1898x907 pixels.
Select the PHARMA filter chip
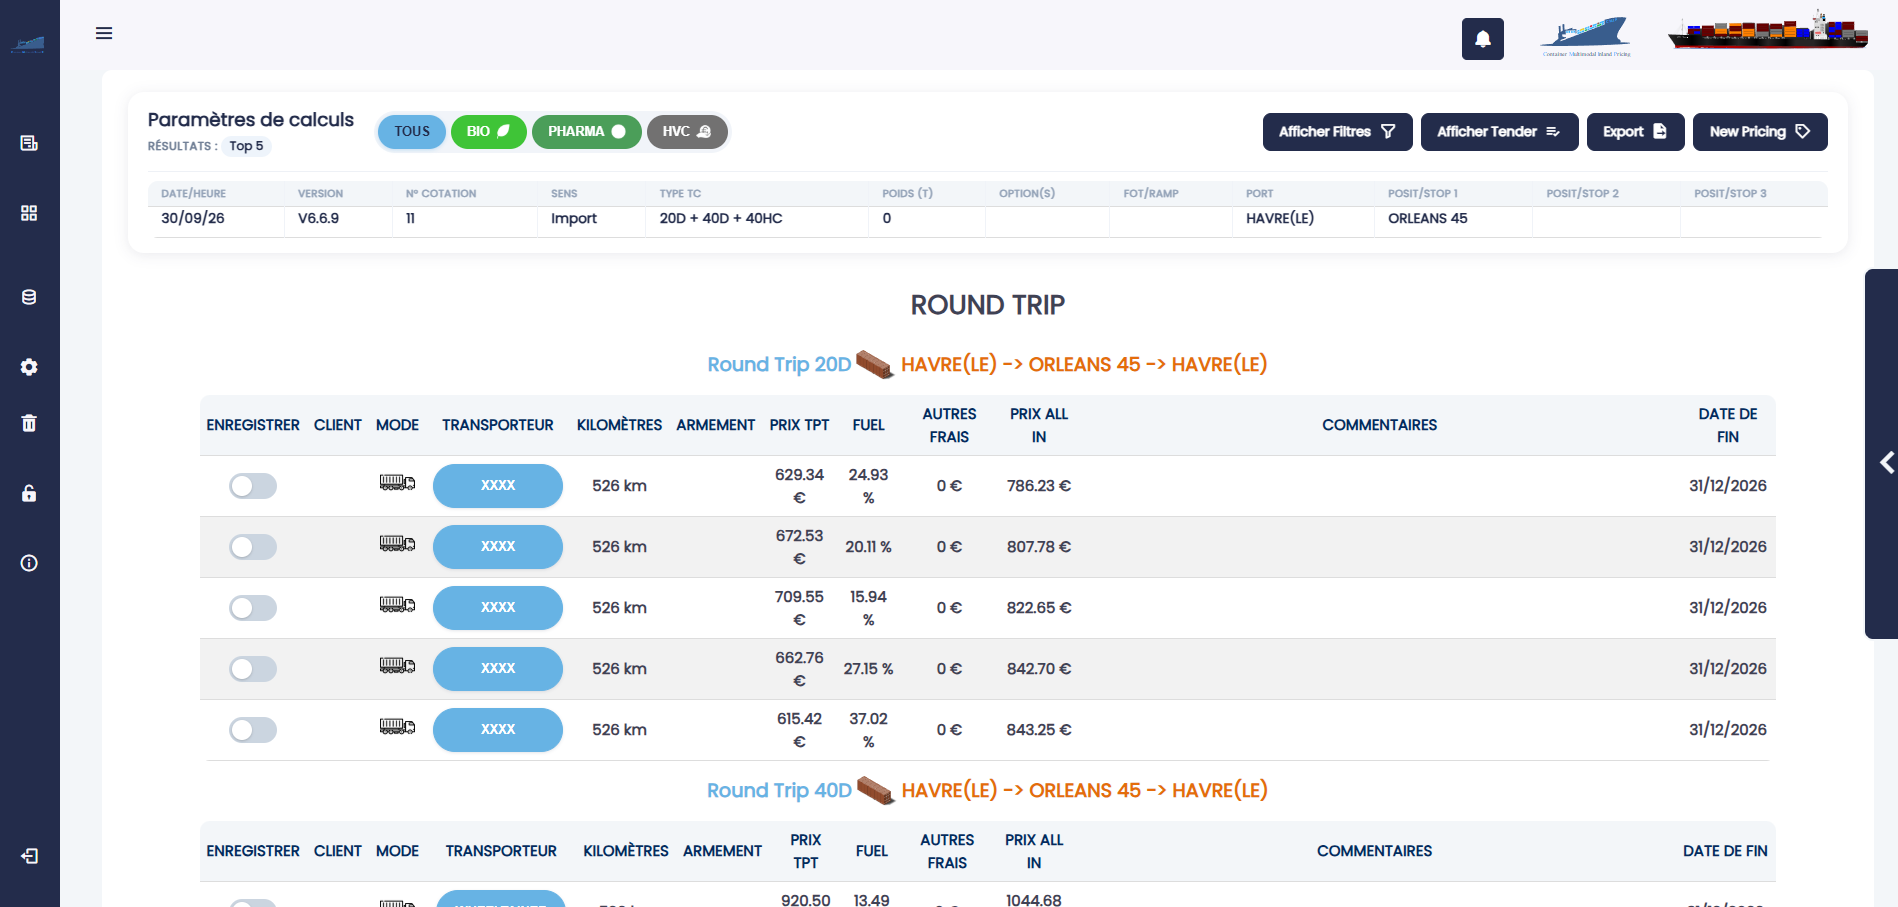point(586,132)
